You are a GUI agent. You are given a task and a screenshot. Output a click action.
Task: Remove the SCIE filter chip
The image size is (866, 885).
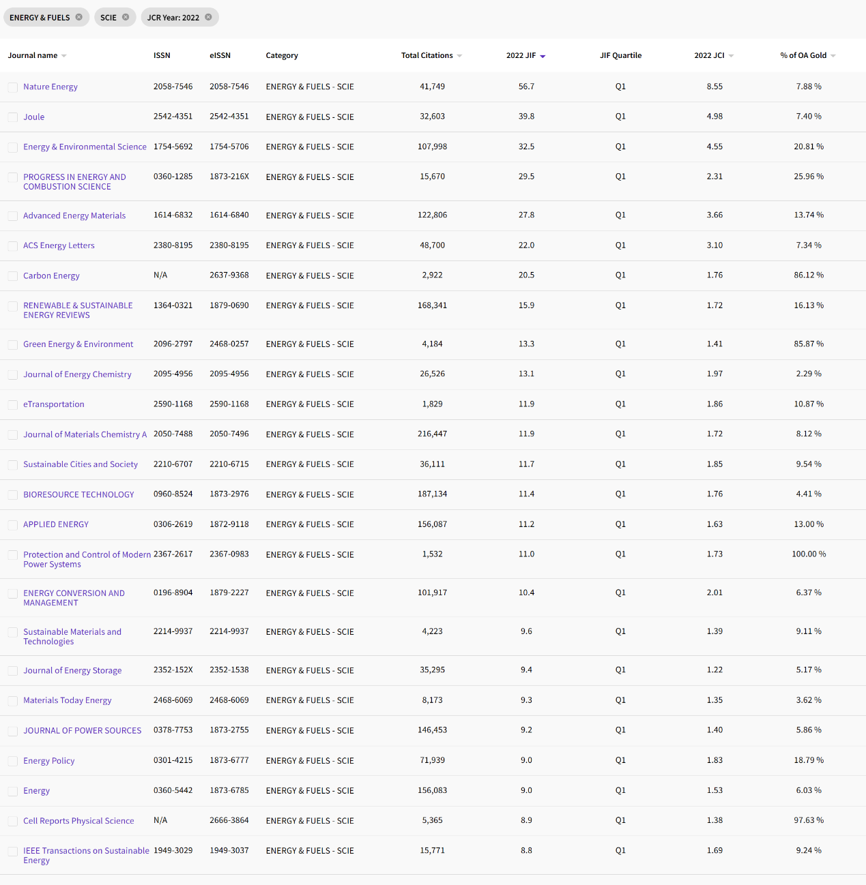[x=126, y=17]
